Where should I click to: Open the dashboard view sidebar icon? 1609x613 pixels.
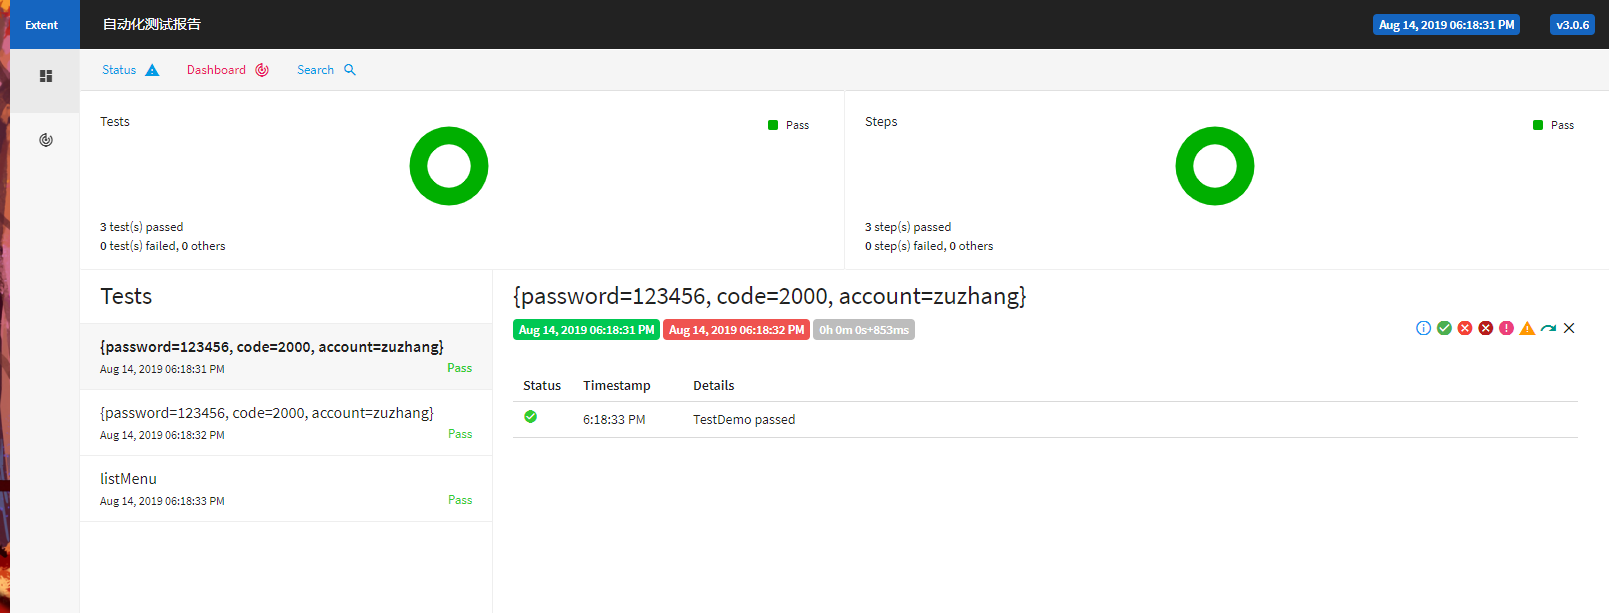[x=45, y=140]
